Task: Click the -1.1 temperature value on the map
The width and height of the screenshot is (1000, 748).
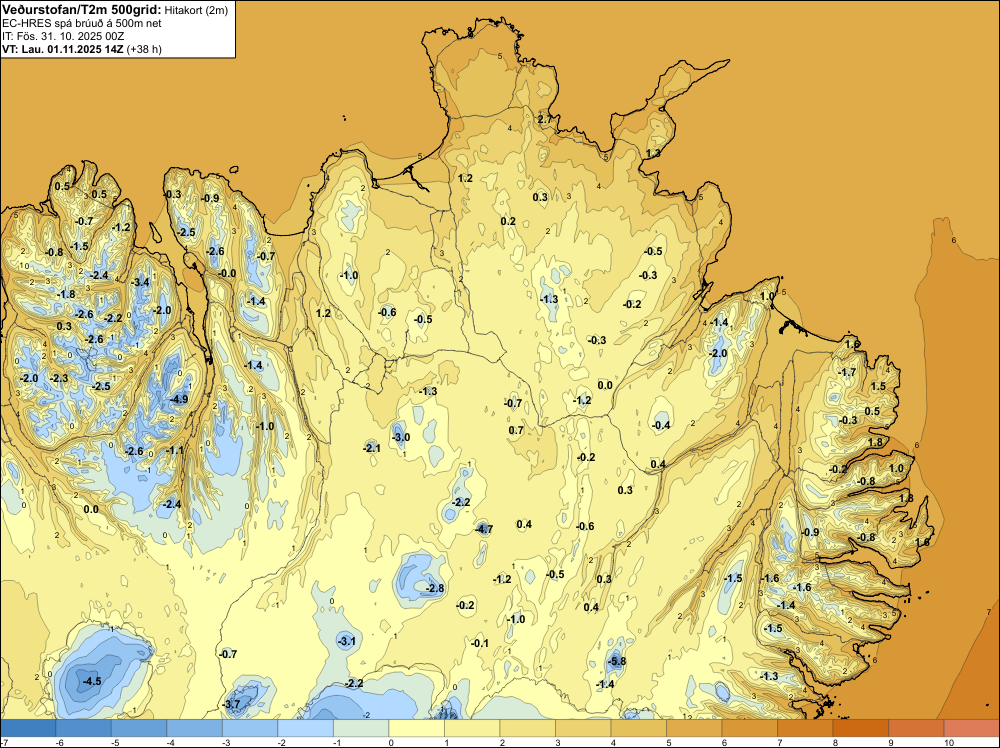Action: pyautogui.click(x=175, y=450)
